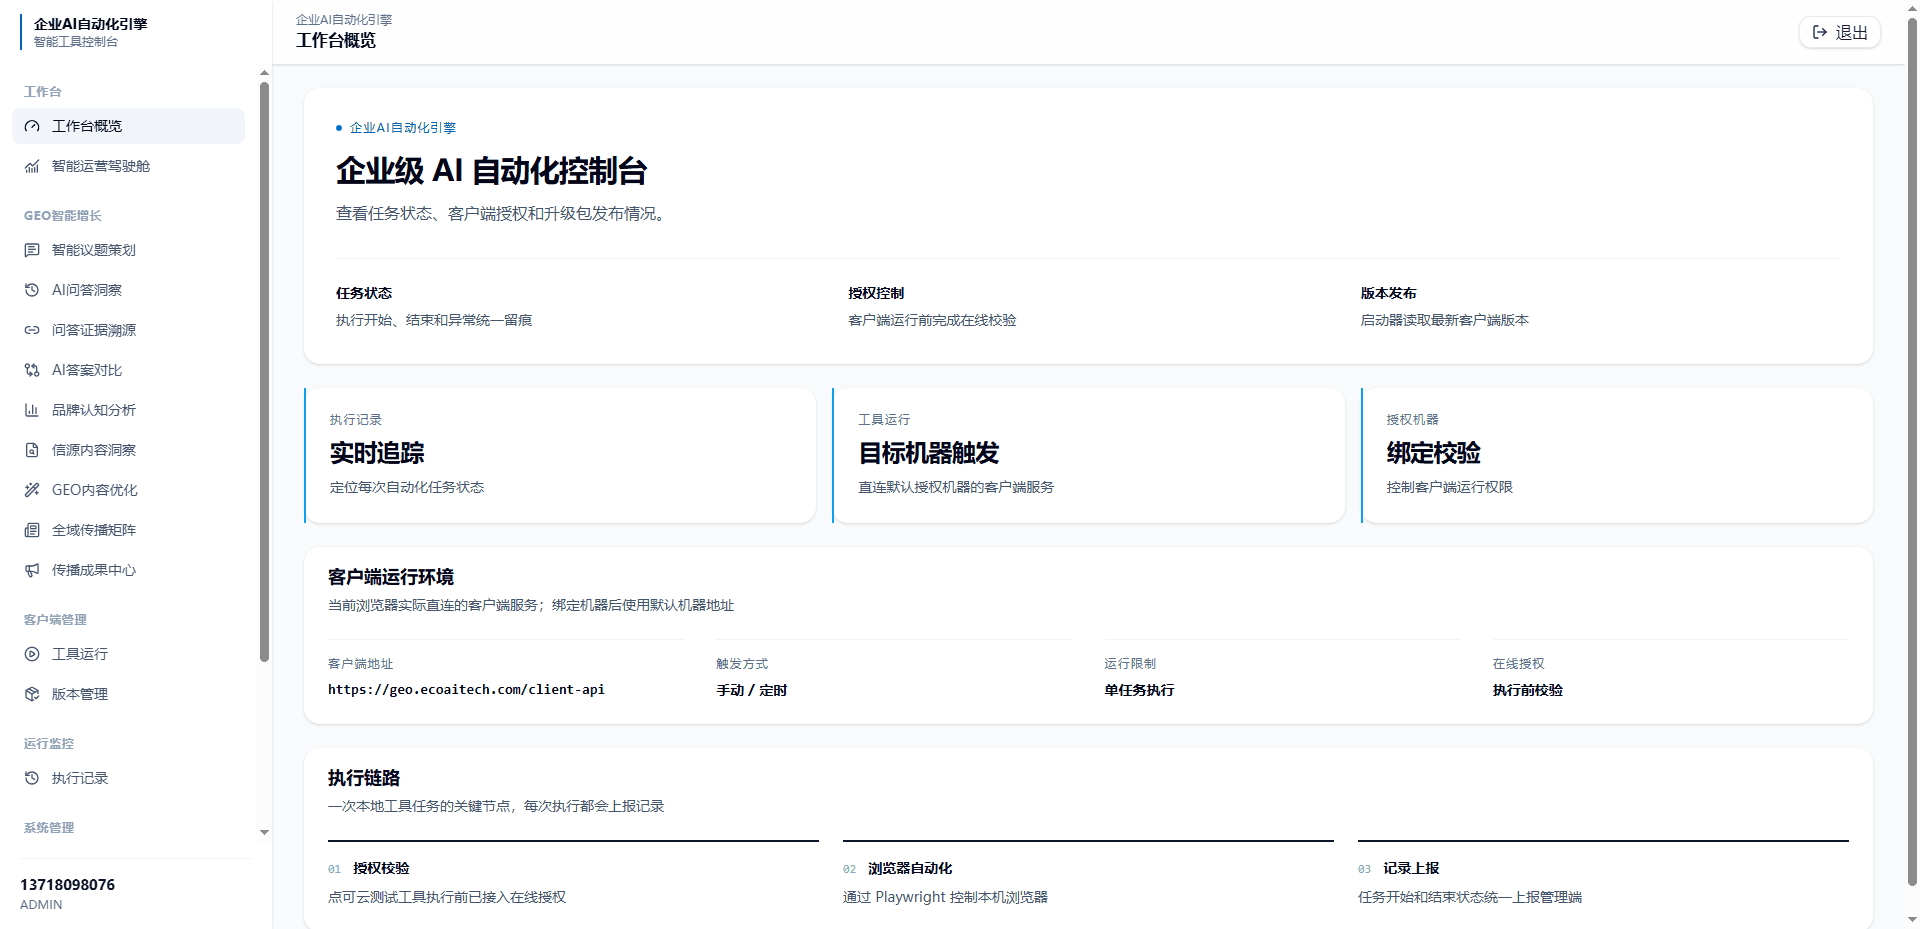Viewport: 1920px width, 929px height.
Task: Click the 全域传播矩阵 newspaper icon
Action: 32,530
